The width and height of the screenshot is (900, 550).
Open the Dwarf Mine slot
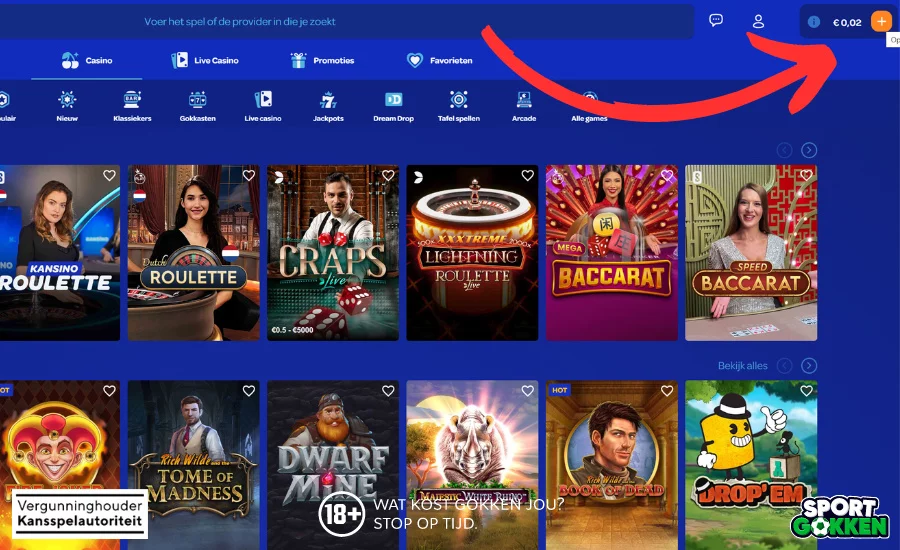pos(333,465)
